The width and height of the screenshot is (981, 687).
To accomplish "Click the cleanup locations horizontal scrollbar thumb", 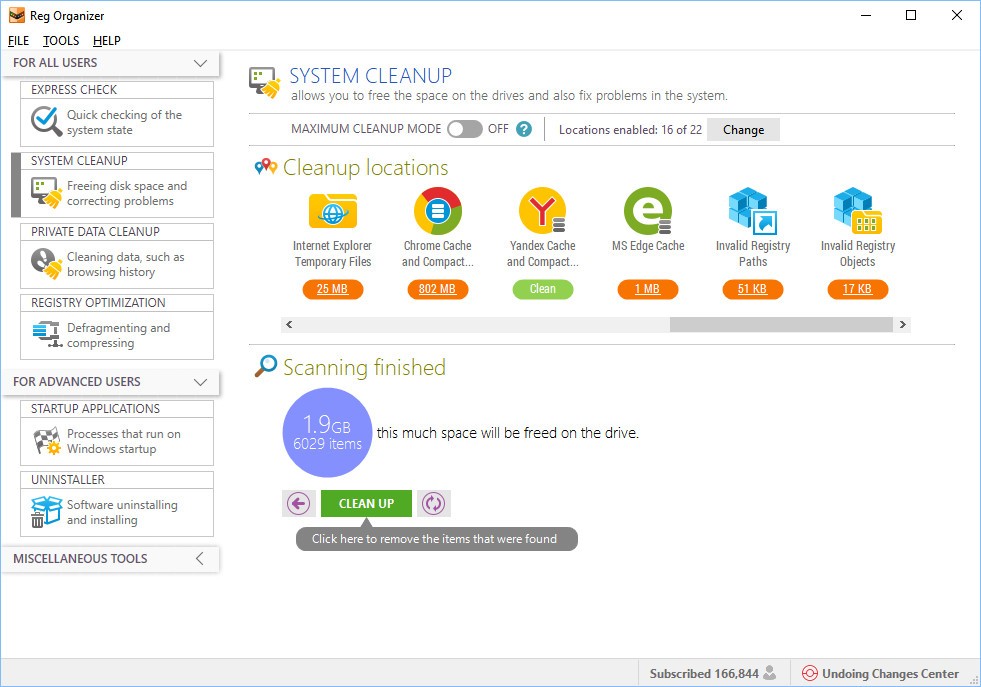I will point(780,324).
